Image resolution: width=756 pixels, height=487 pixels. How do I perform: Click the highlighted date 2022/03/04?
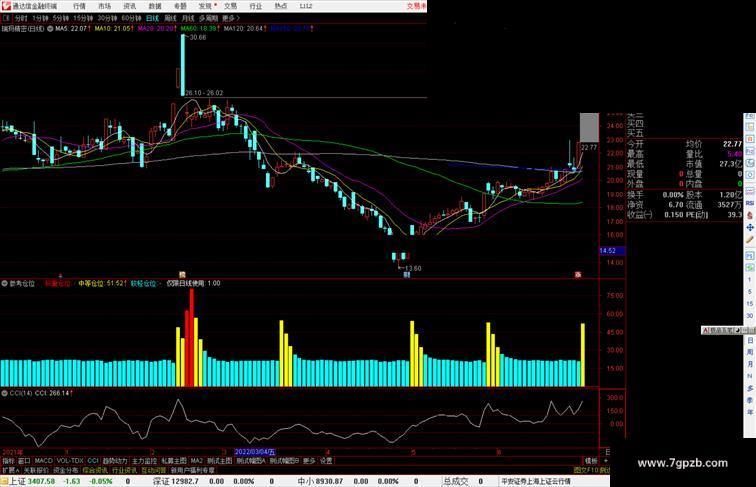click(255, 452)
